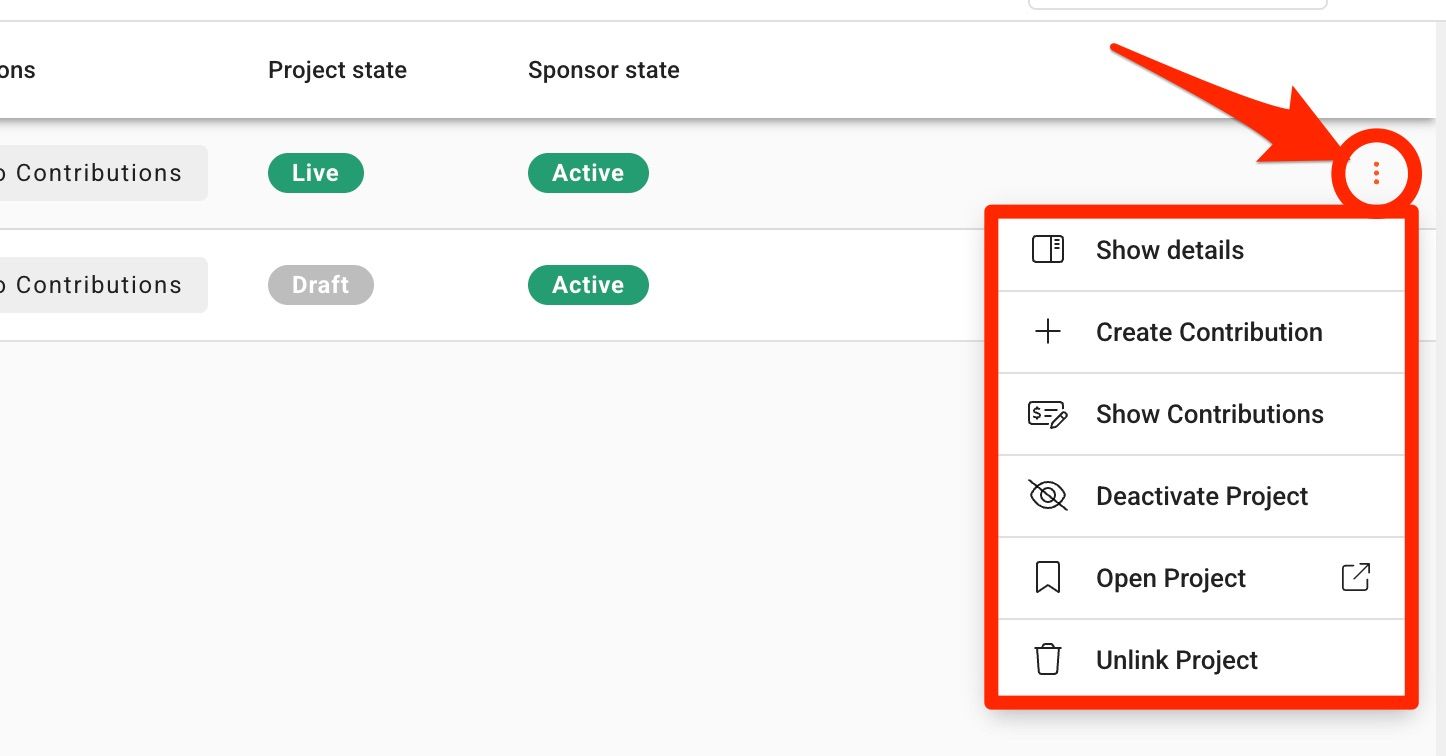
Task: Click the trash icon for Unlink Project
Action: pos(1047,660)
